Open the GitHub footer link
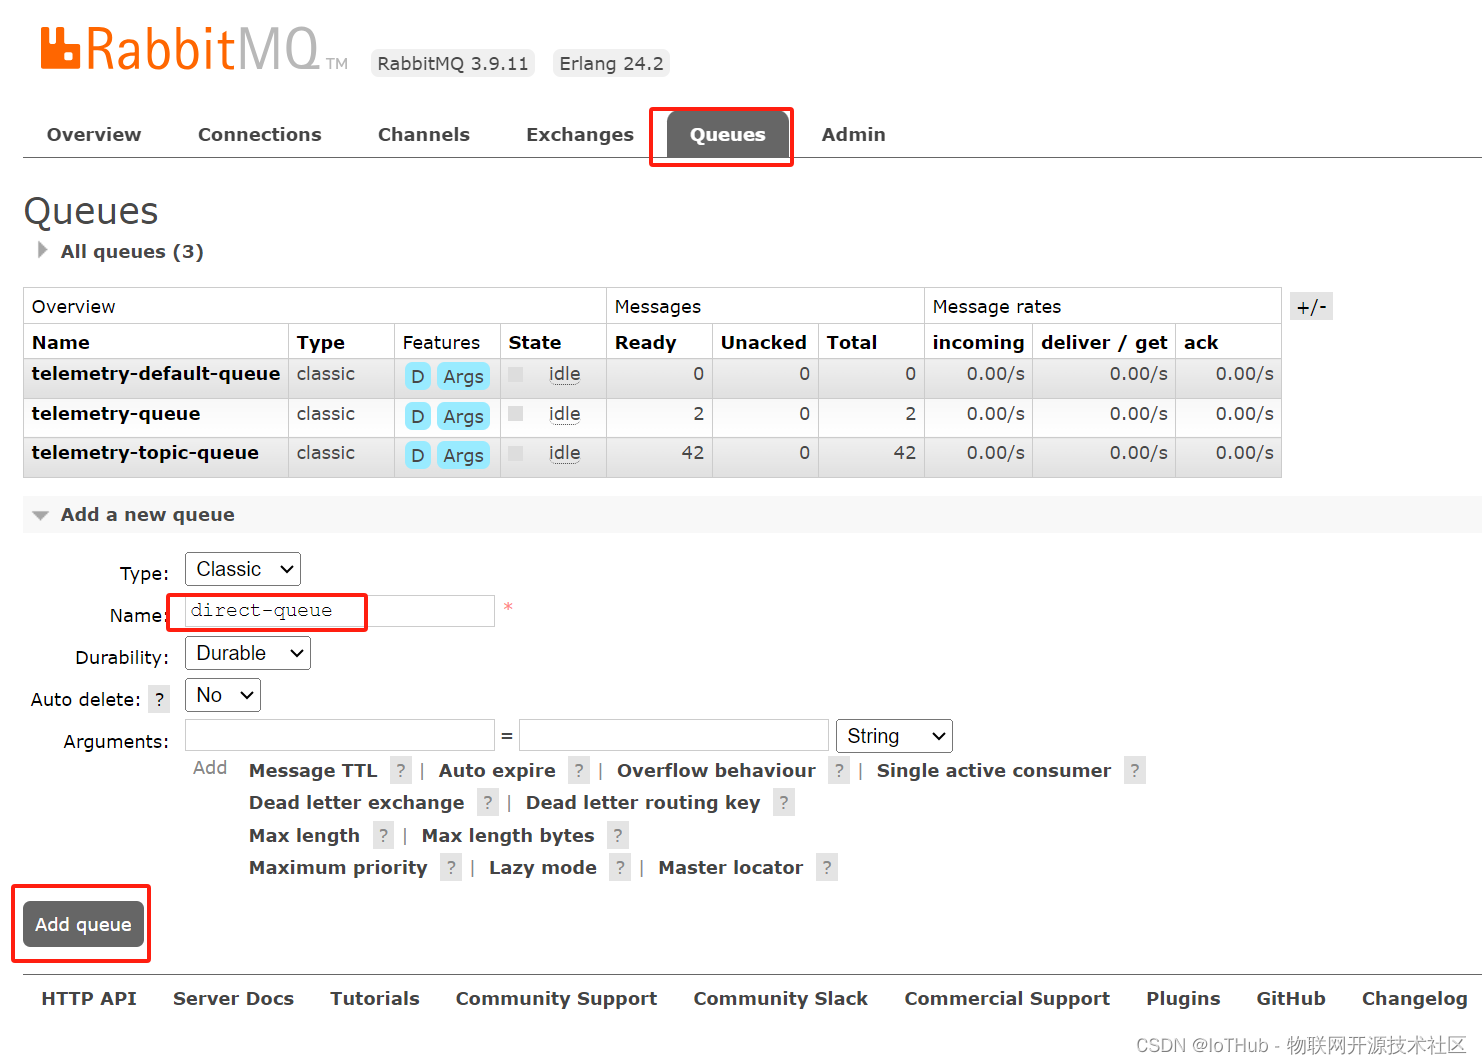Screen dimensions: 1482x1064 [x=1291, y=998]
